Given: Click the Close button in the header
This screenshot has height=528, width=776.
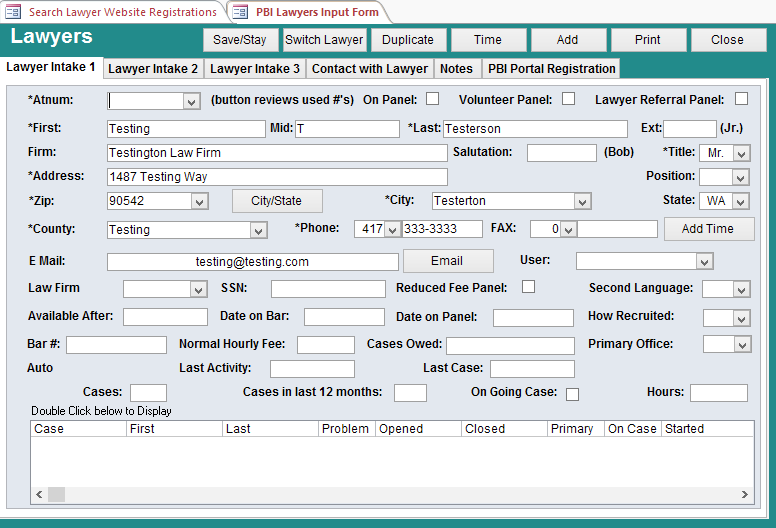Looking at the screenshot, I should click(728, 40).
